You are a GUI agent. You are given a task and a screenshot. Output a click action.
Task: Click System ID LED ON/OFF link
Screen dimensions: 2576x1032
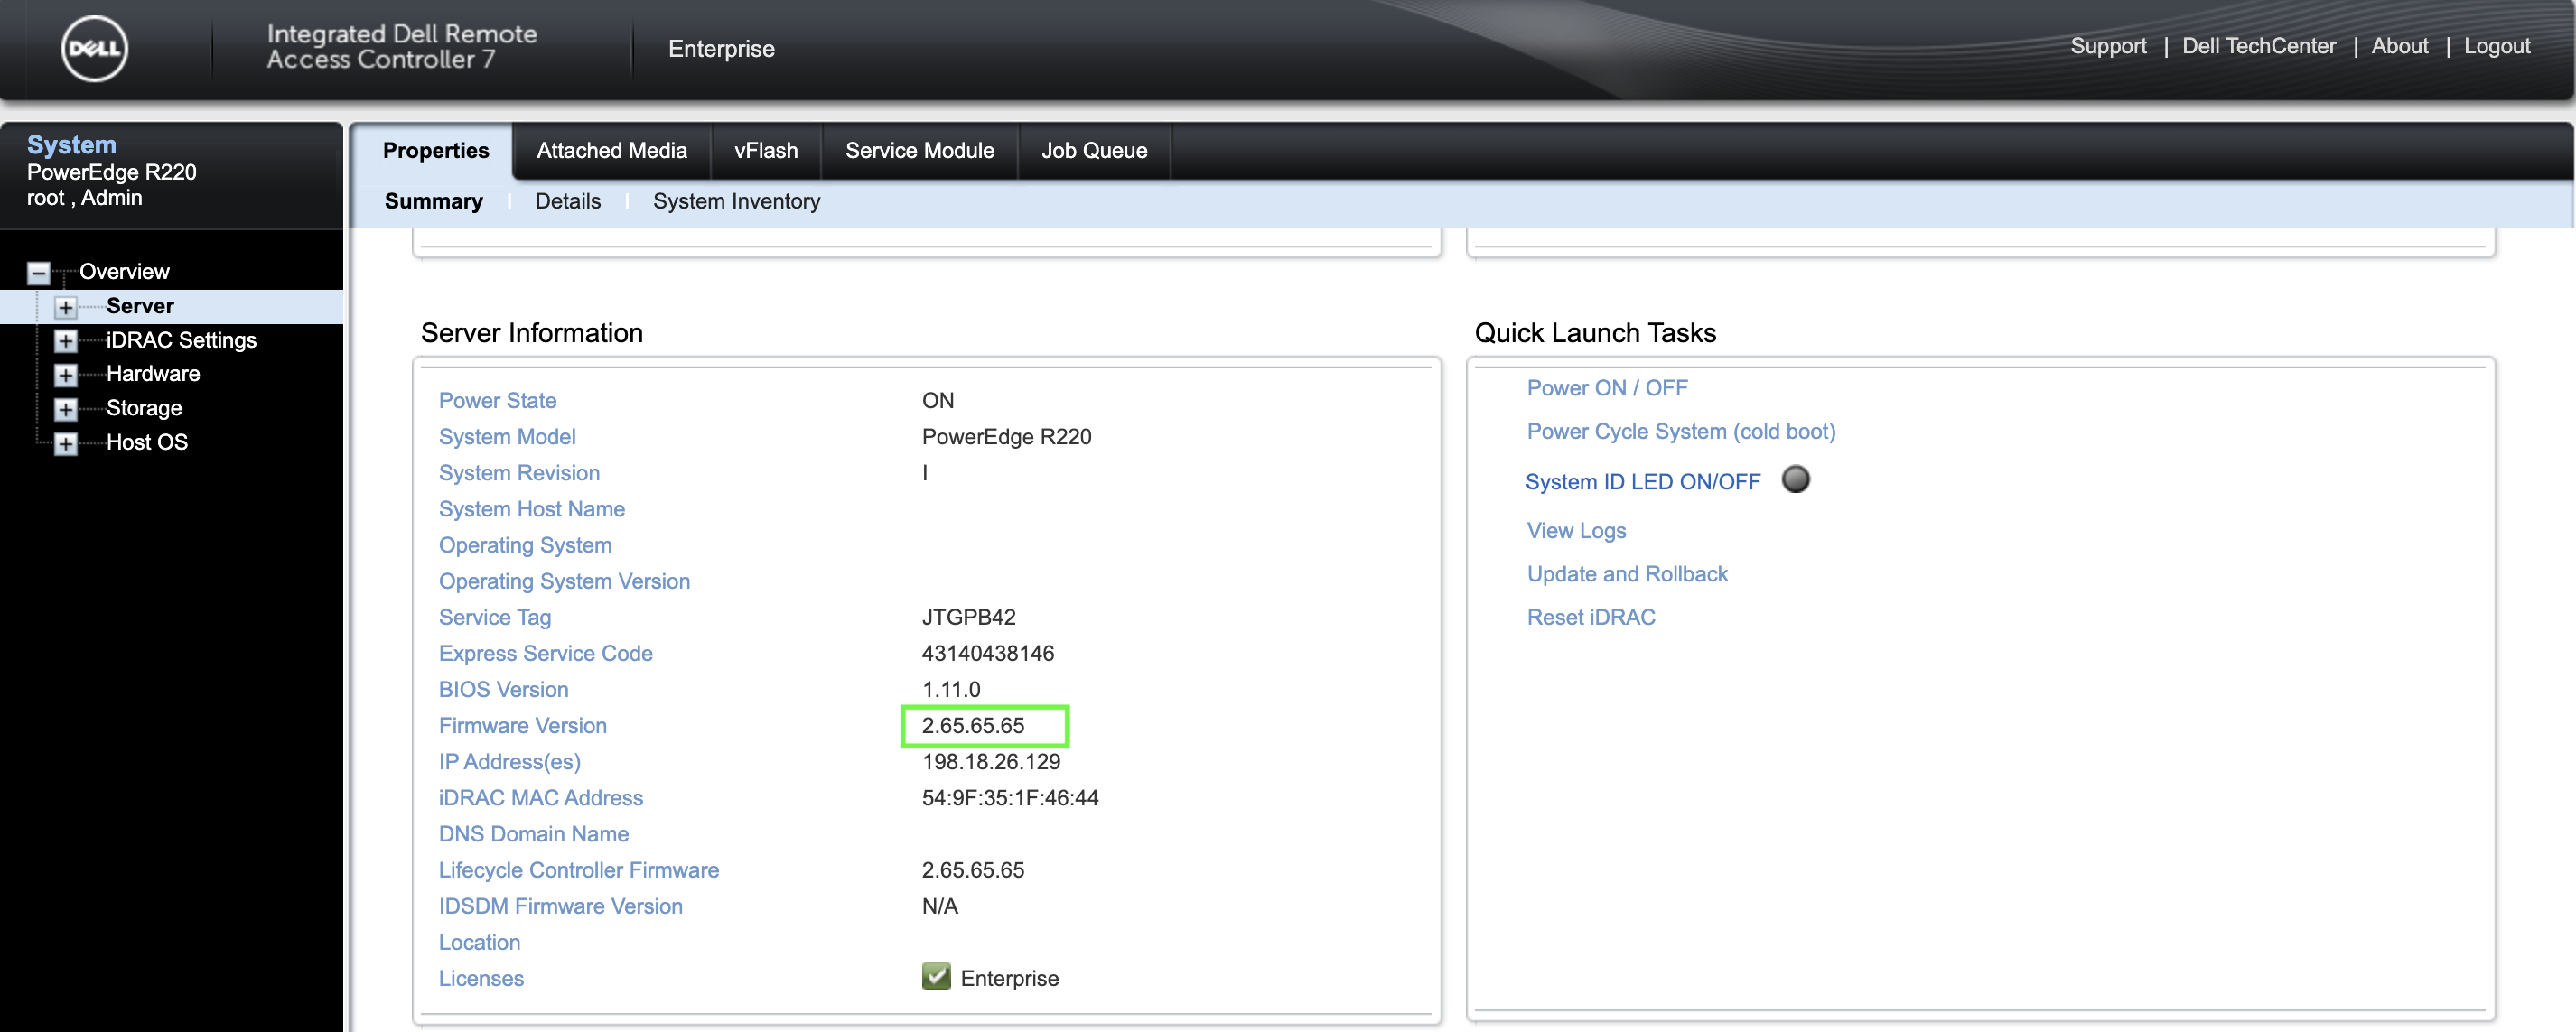[x=1642, y=481]
